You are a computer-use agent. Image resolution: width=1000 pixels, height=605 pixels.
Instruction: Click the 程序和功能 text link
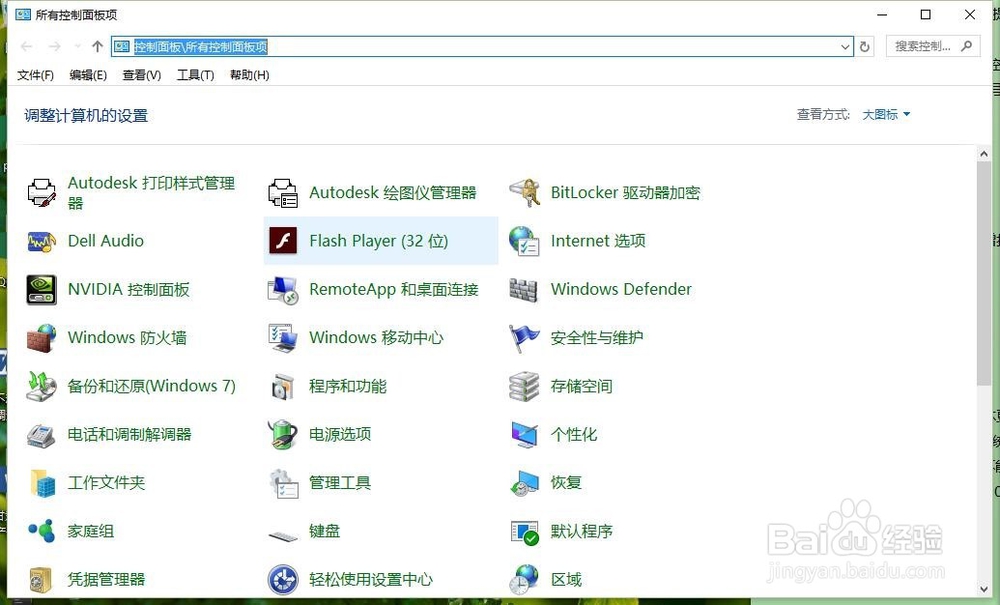tap(348, 386)
